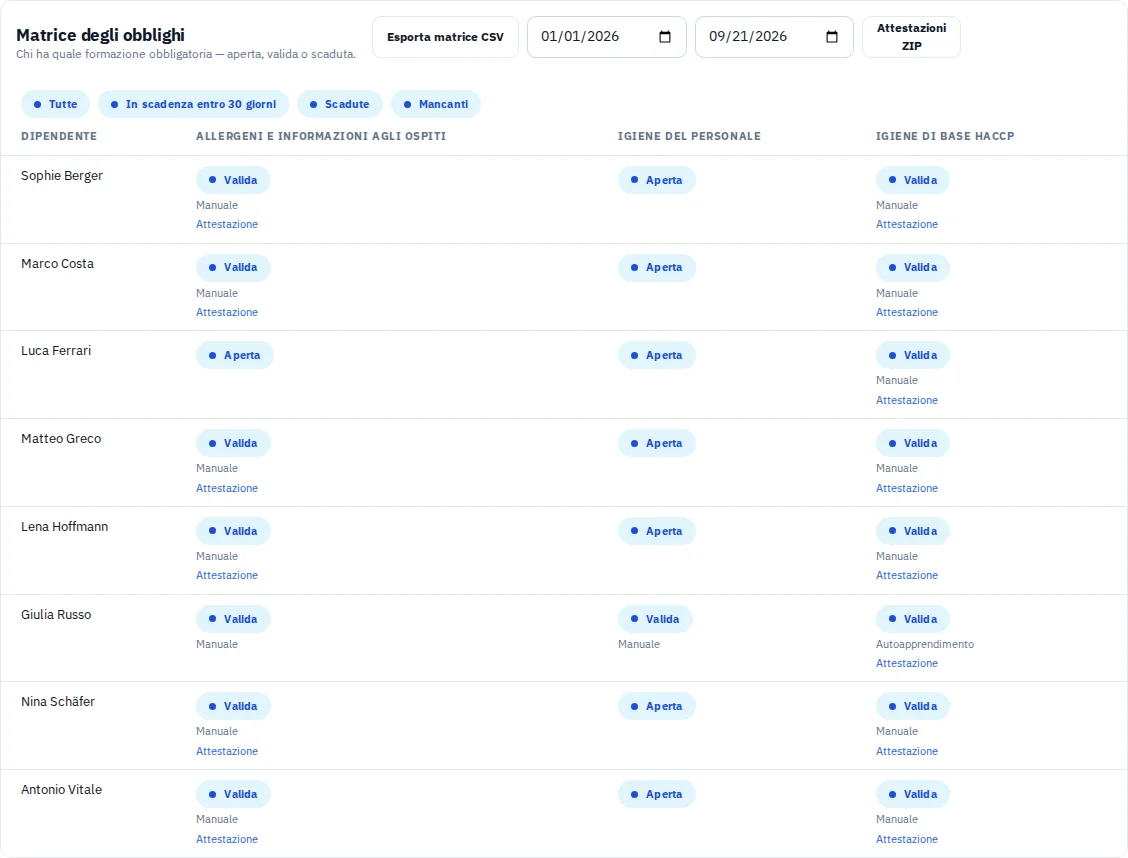Open calendar picker for start date 01/01/2026

point(665,37)
